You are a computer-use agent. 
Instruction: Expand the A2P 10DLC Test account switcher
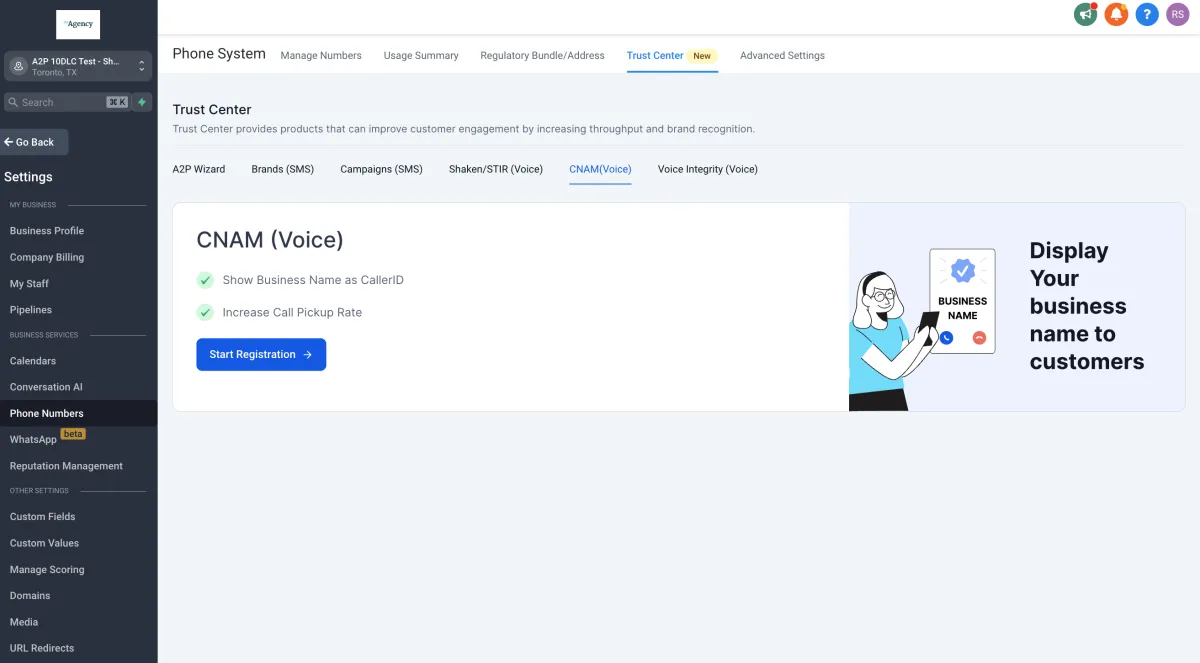click(78, 66)
